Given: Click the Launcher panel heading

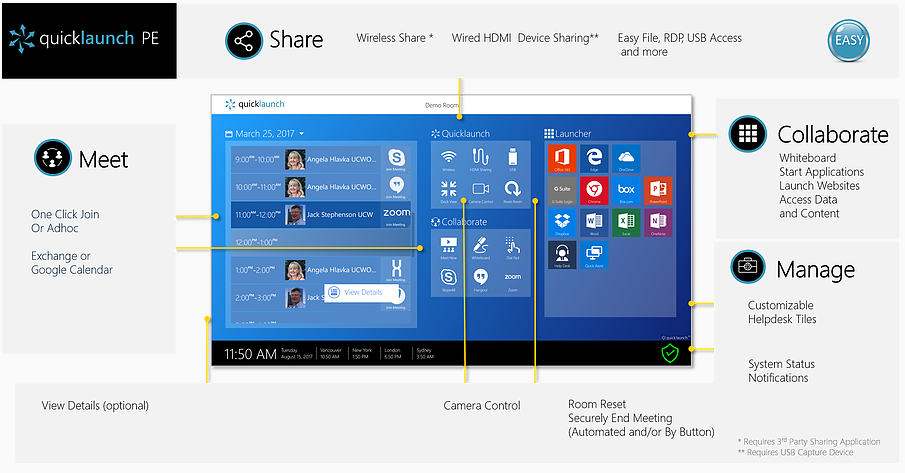Looking at the screenshot, I should click(568, 134).
